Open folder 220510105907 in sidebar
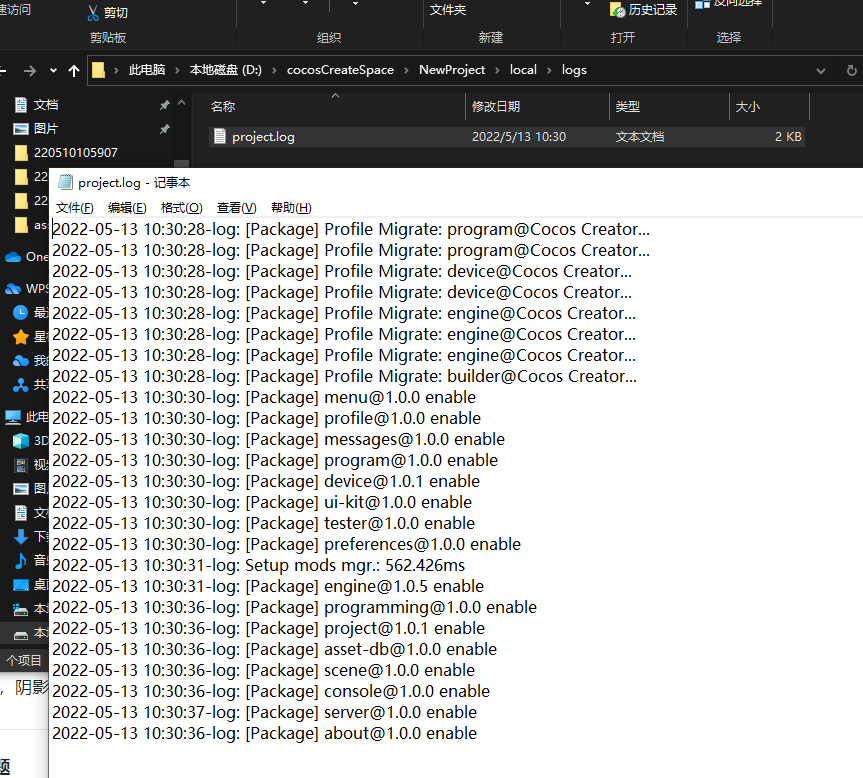The height and width of the screenshot is (778, 863). coord(75,152)
